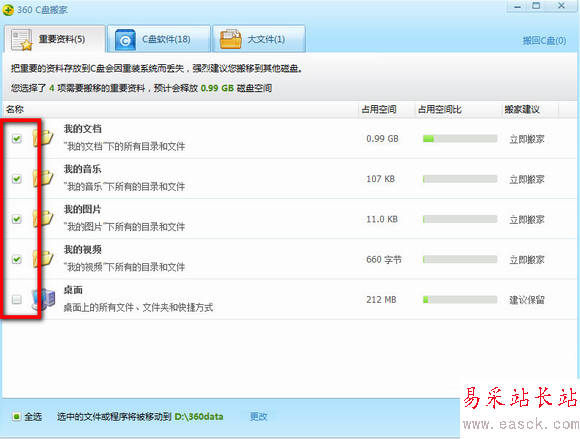Viewport: 580px width, 439px height.
Task: Select the 我的图片 row title
Action: coord(82,209)
